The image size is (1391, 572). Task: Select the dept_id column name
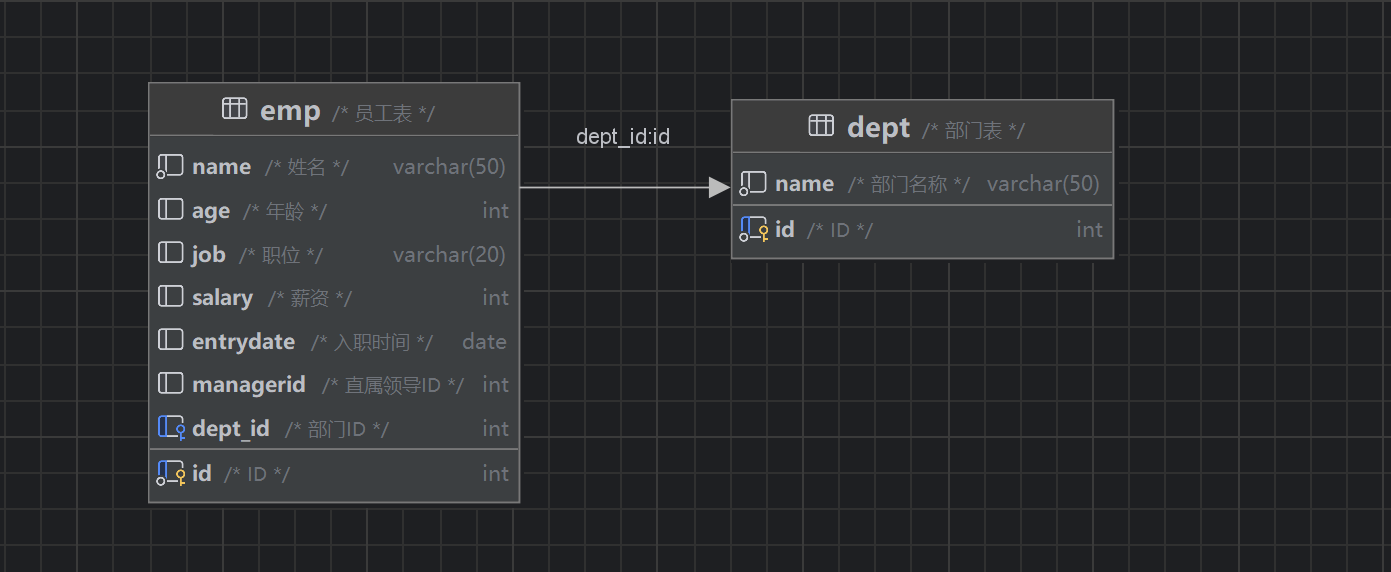pyautogui.click(x=231, y=429)
